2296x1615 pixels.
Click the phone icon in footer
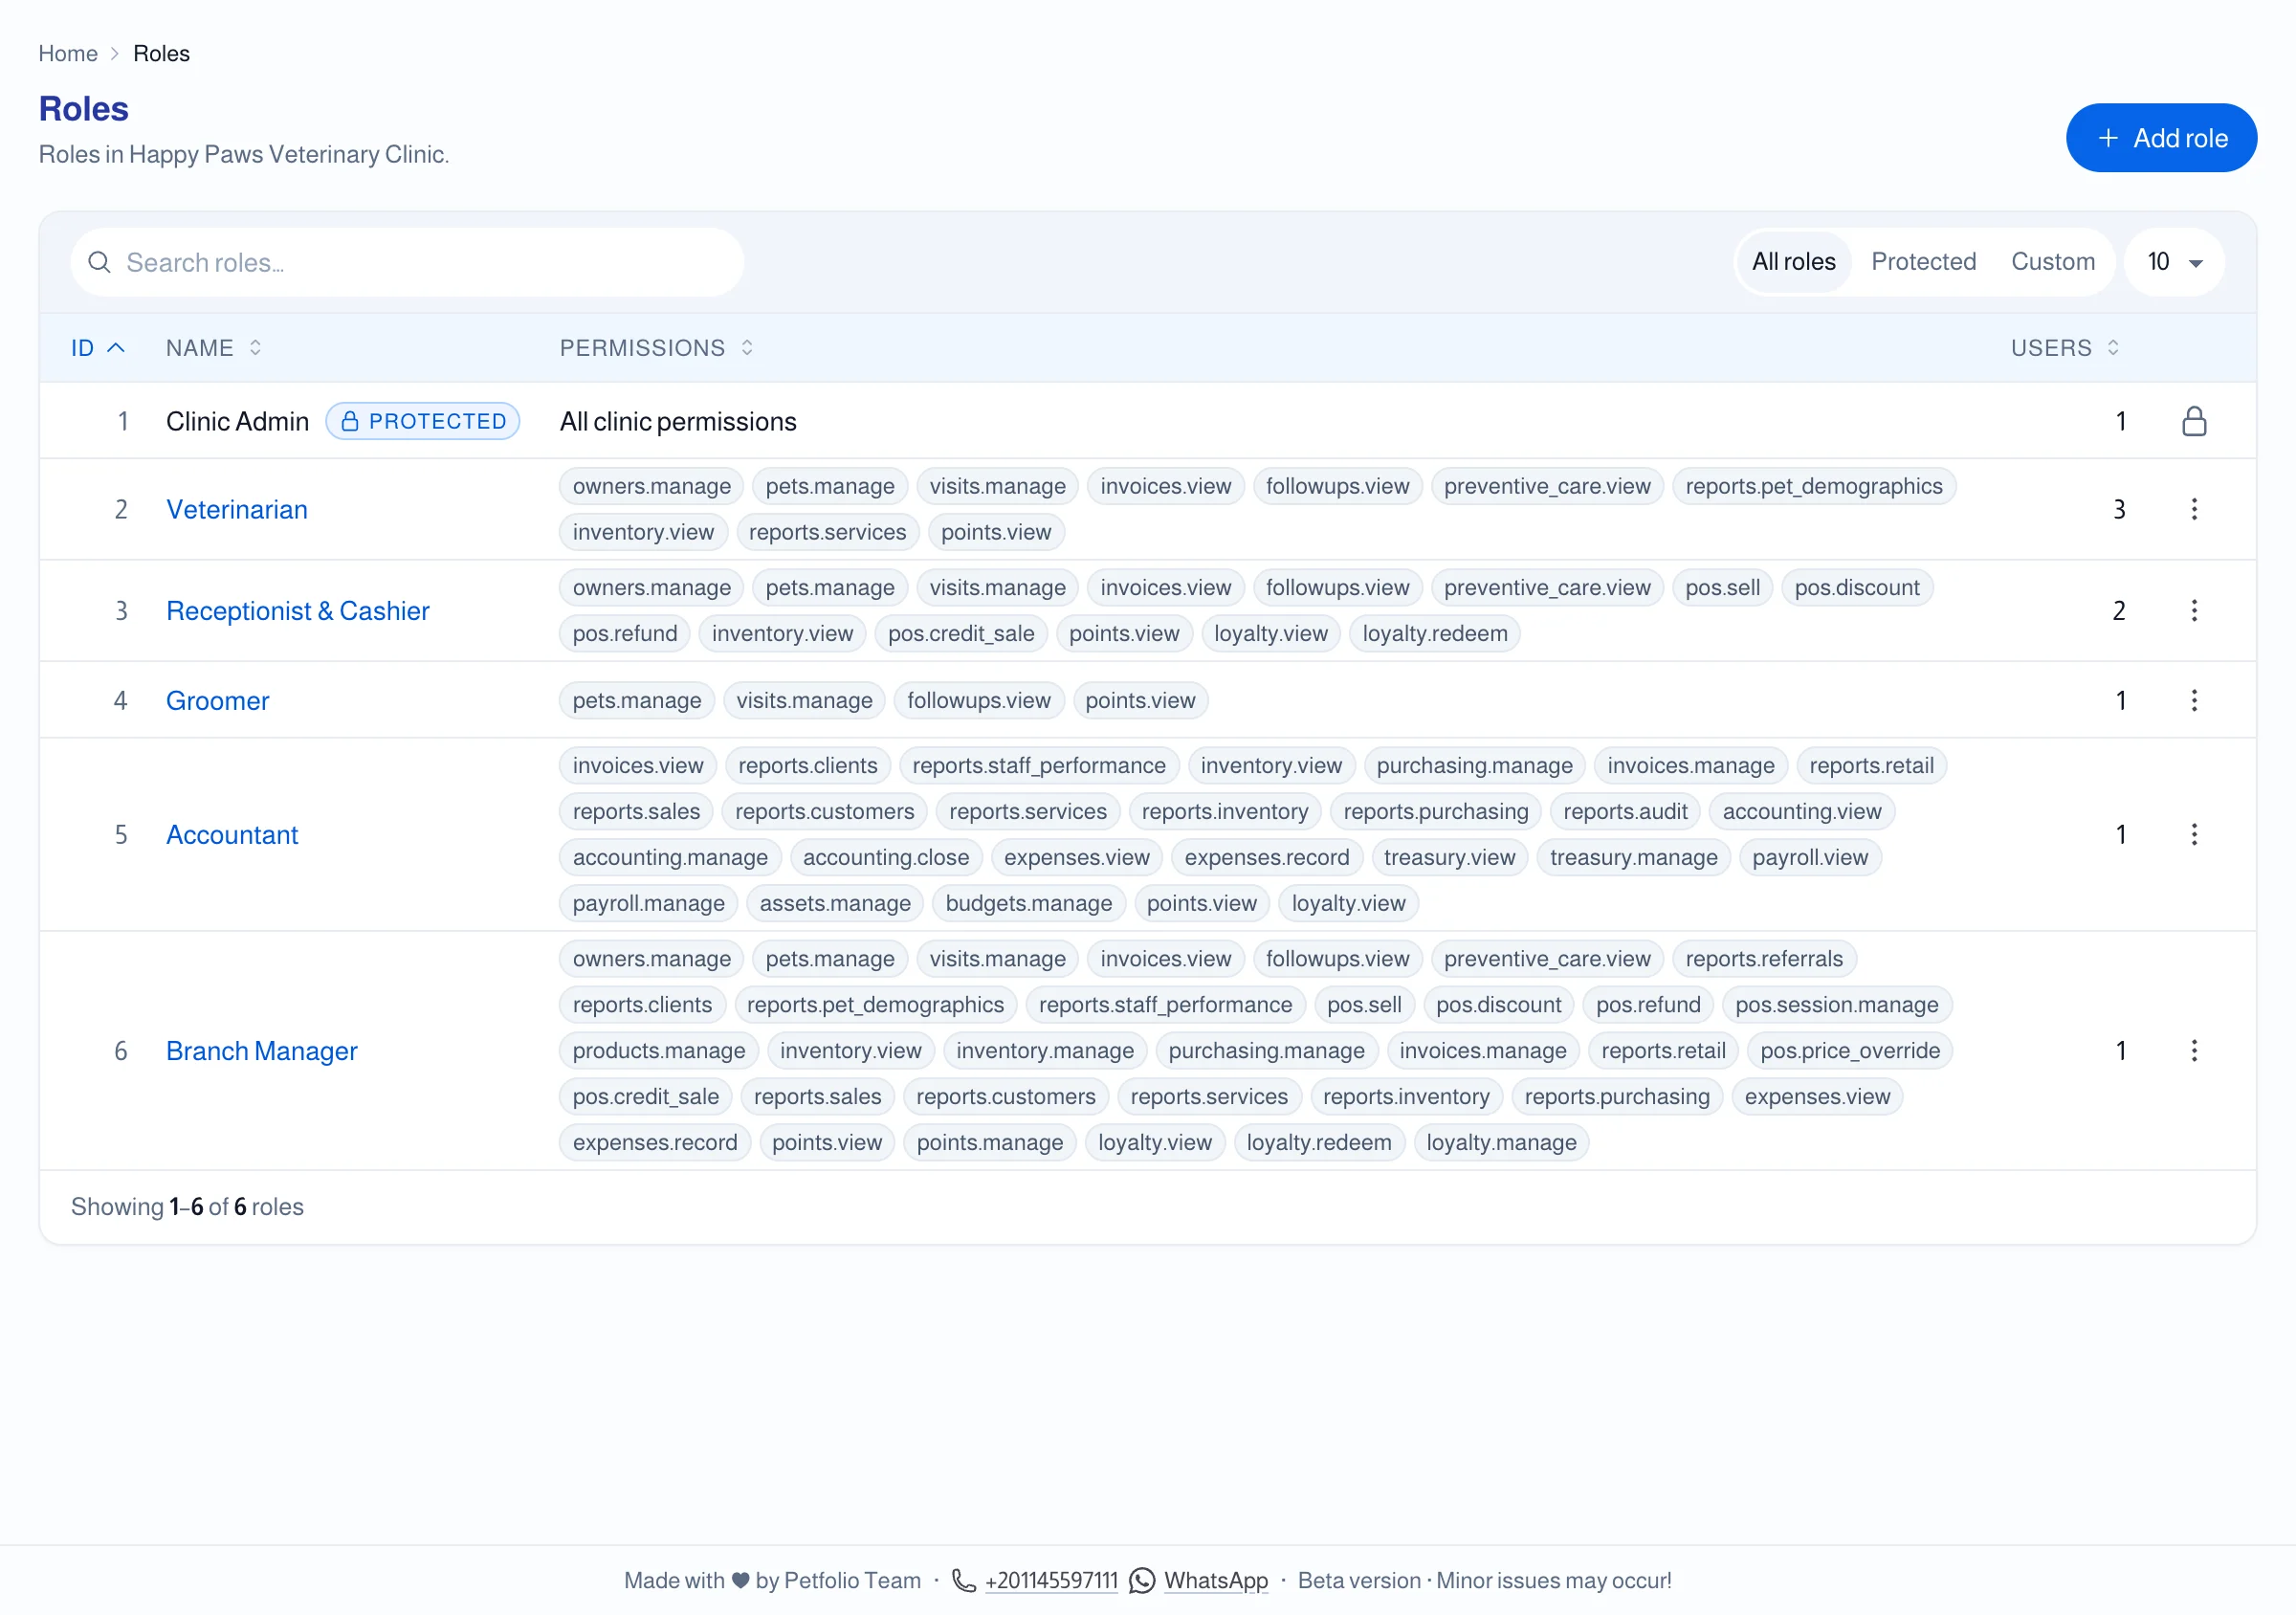(963, 1580)
